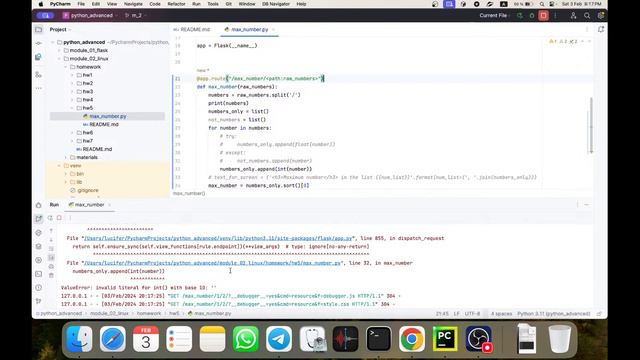Expand the materials folder
The width and height of the screenshot is (640, 360).
66,158
